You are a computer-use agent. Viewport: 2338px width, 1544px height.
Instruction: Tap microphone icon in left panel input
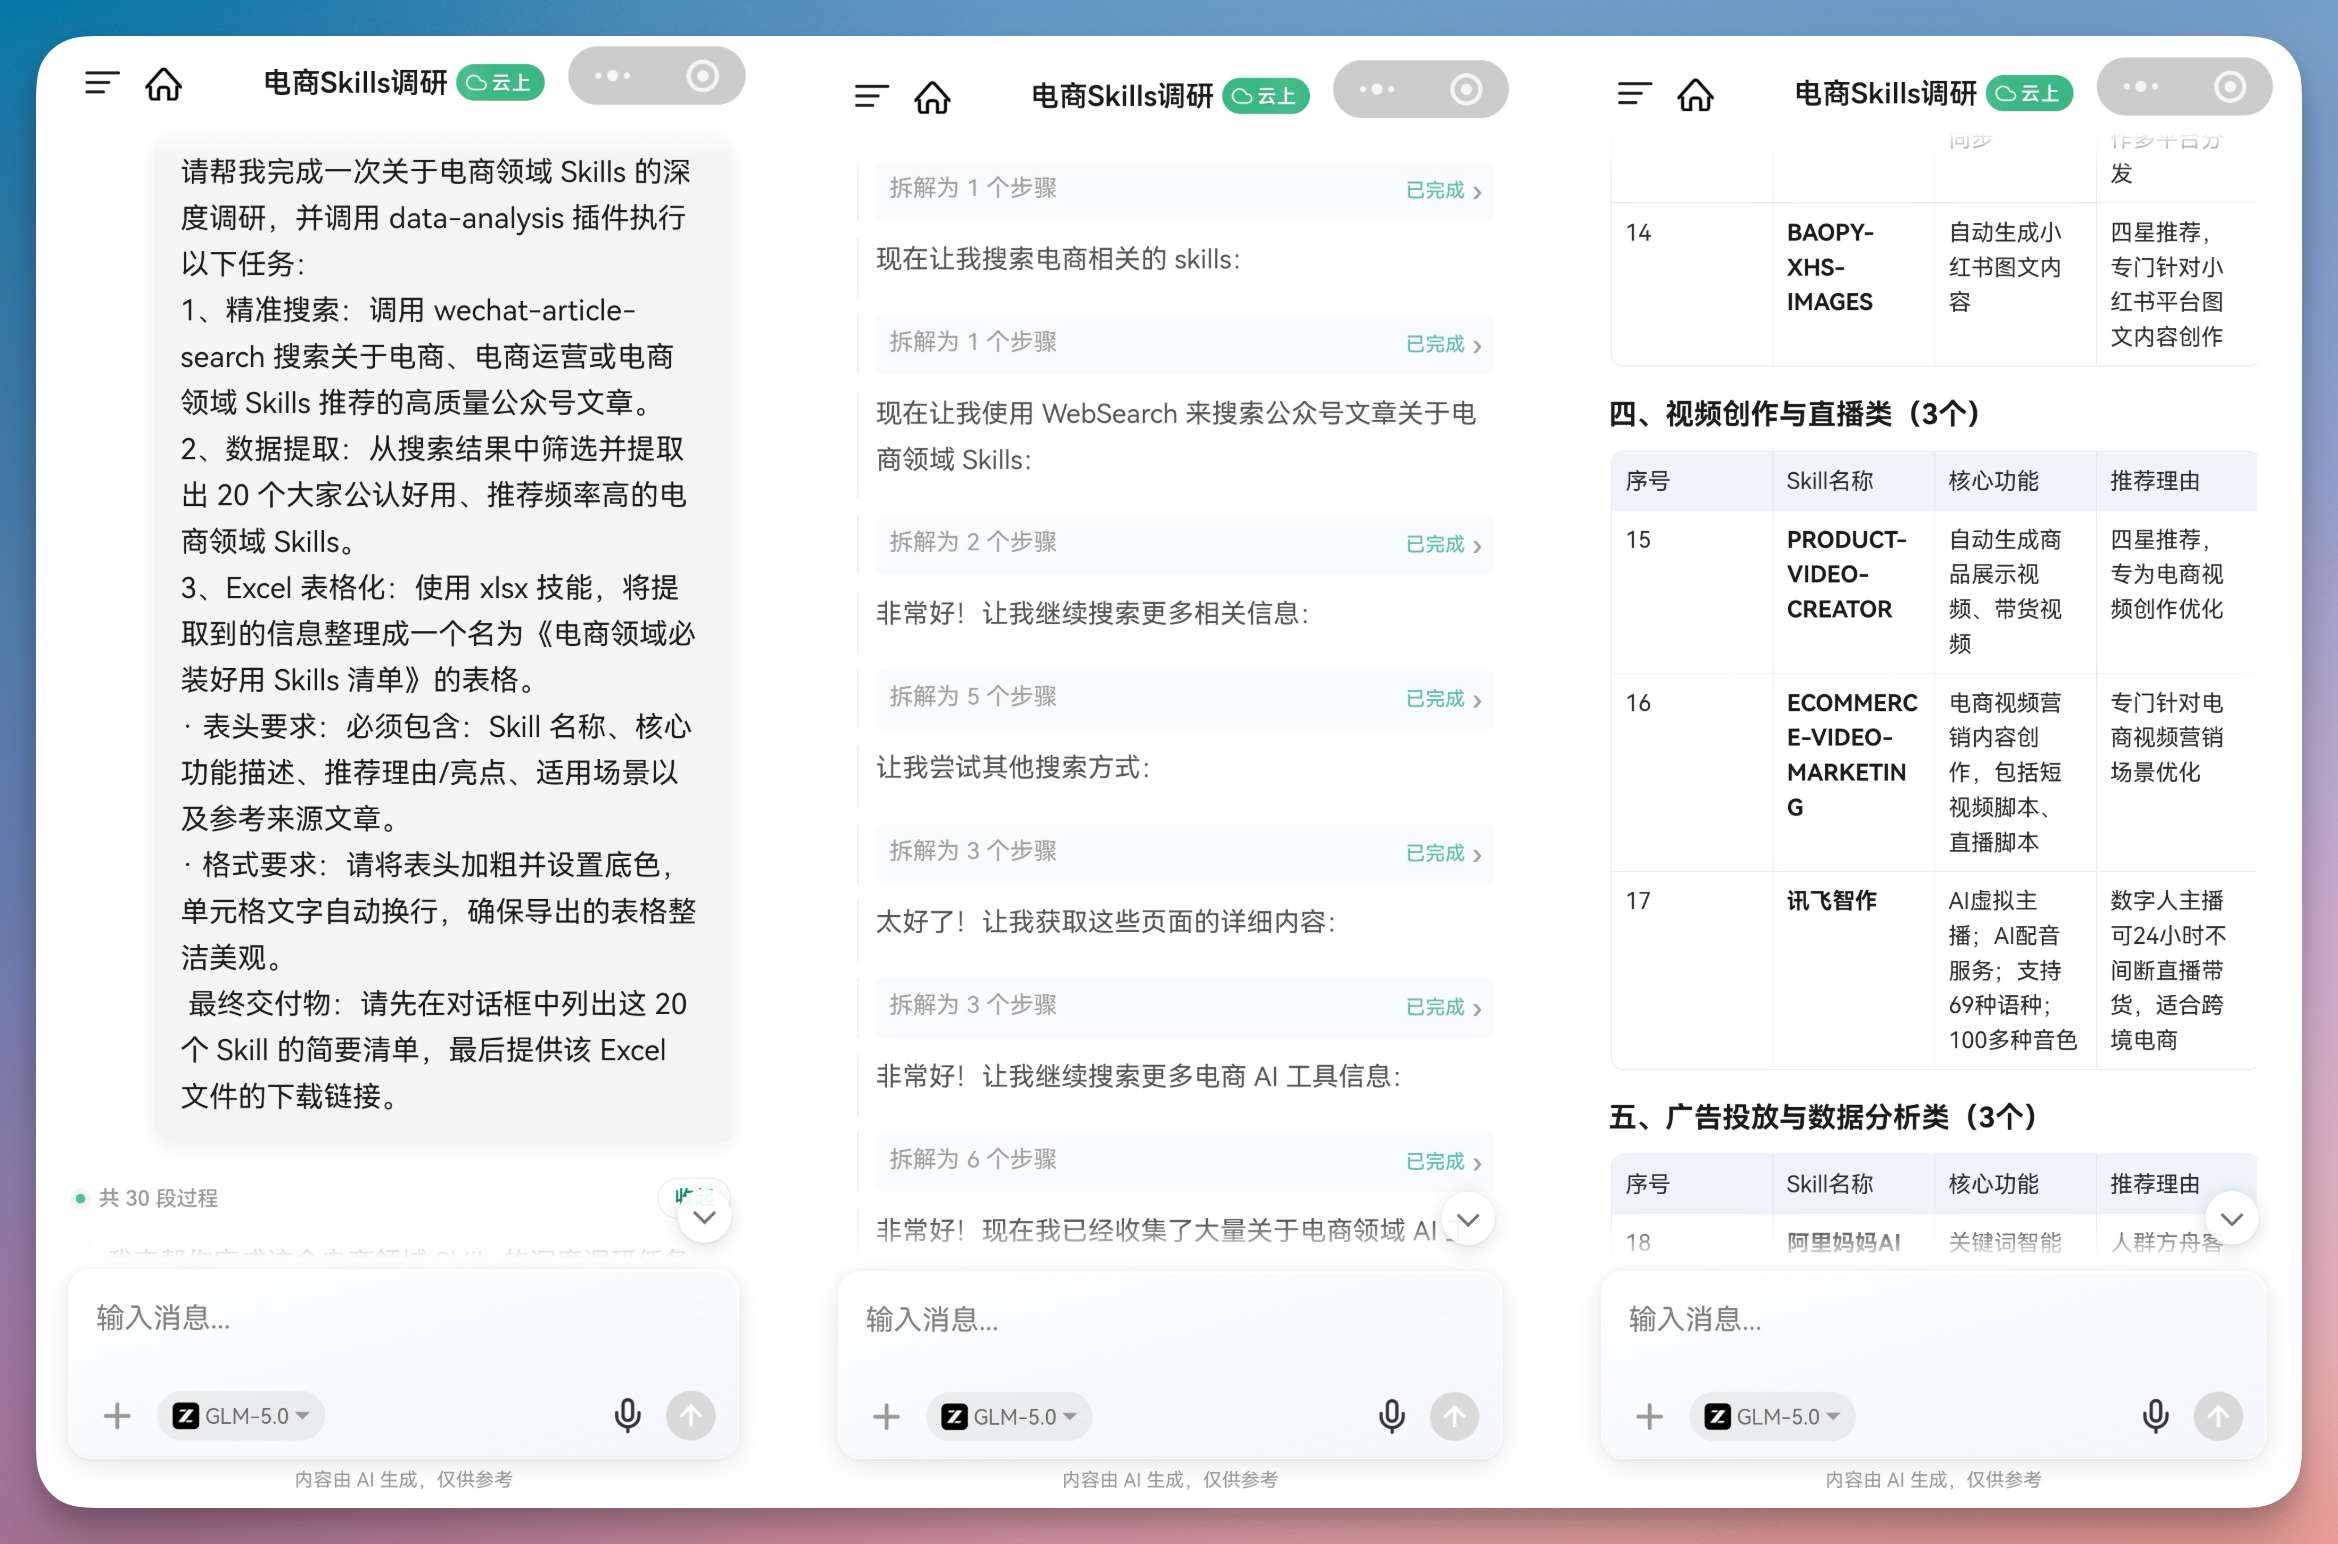tap(627, 1415)
